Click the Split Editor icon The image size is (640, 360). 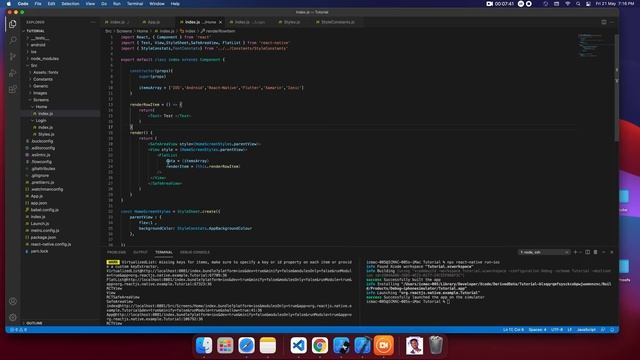coord(604,22)
